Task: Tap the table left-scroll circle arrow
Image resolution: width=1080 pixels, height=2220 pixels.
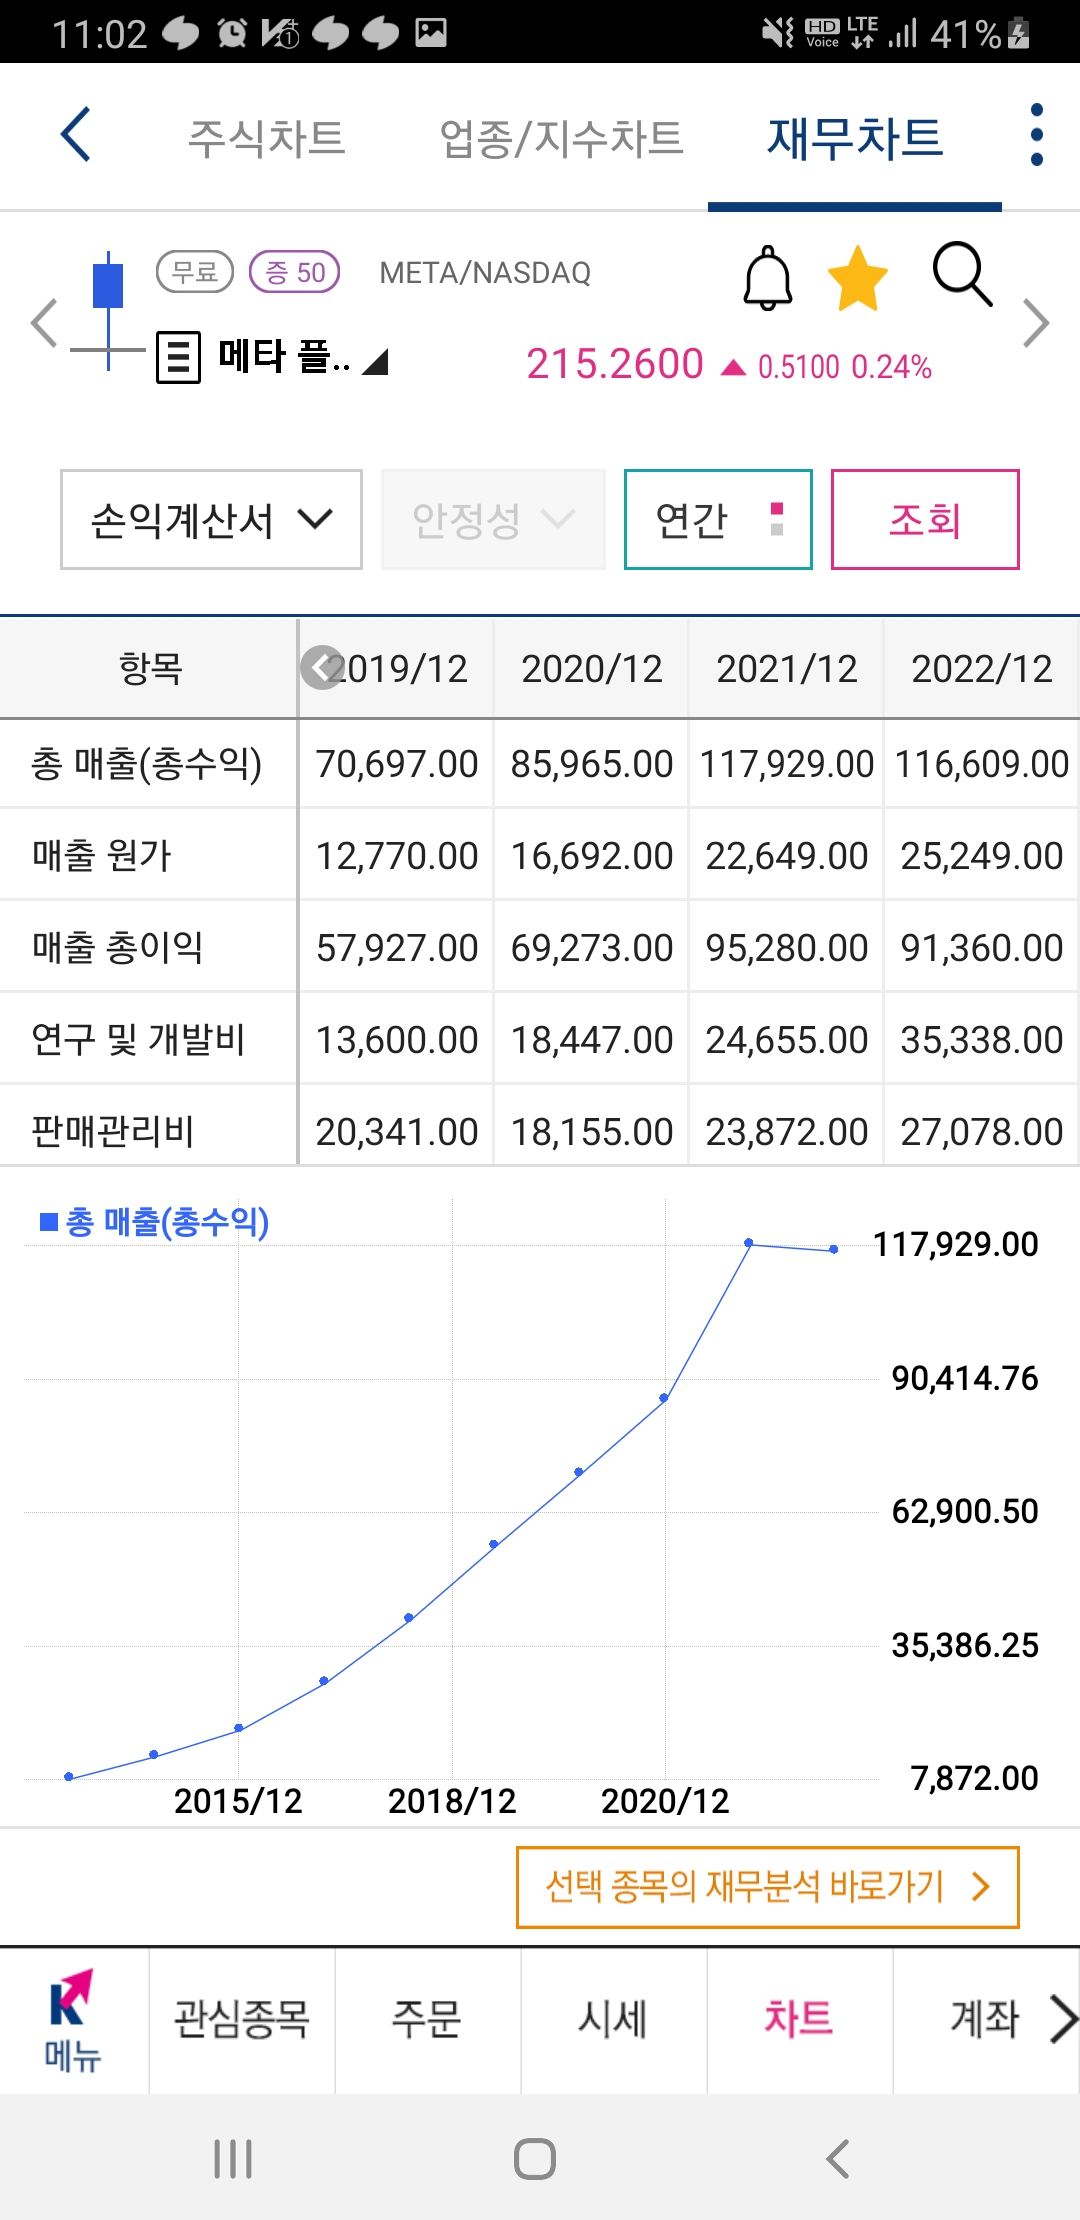Action: point(322,668)
